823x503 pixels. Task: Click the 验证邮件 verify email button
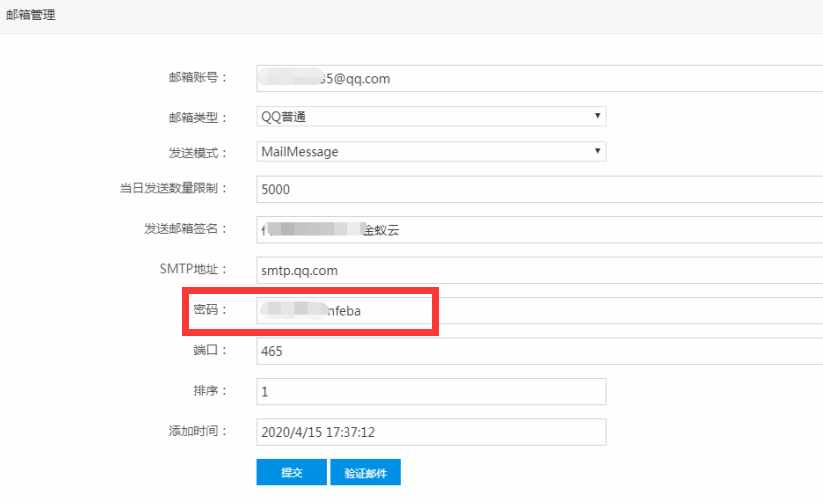365,473
